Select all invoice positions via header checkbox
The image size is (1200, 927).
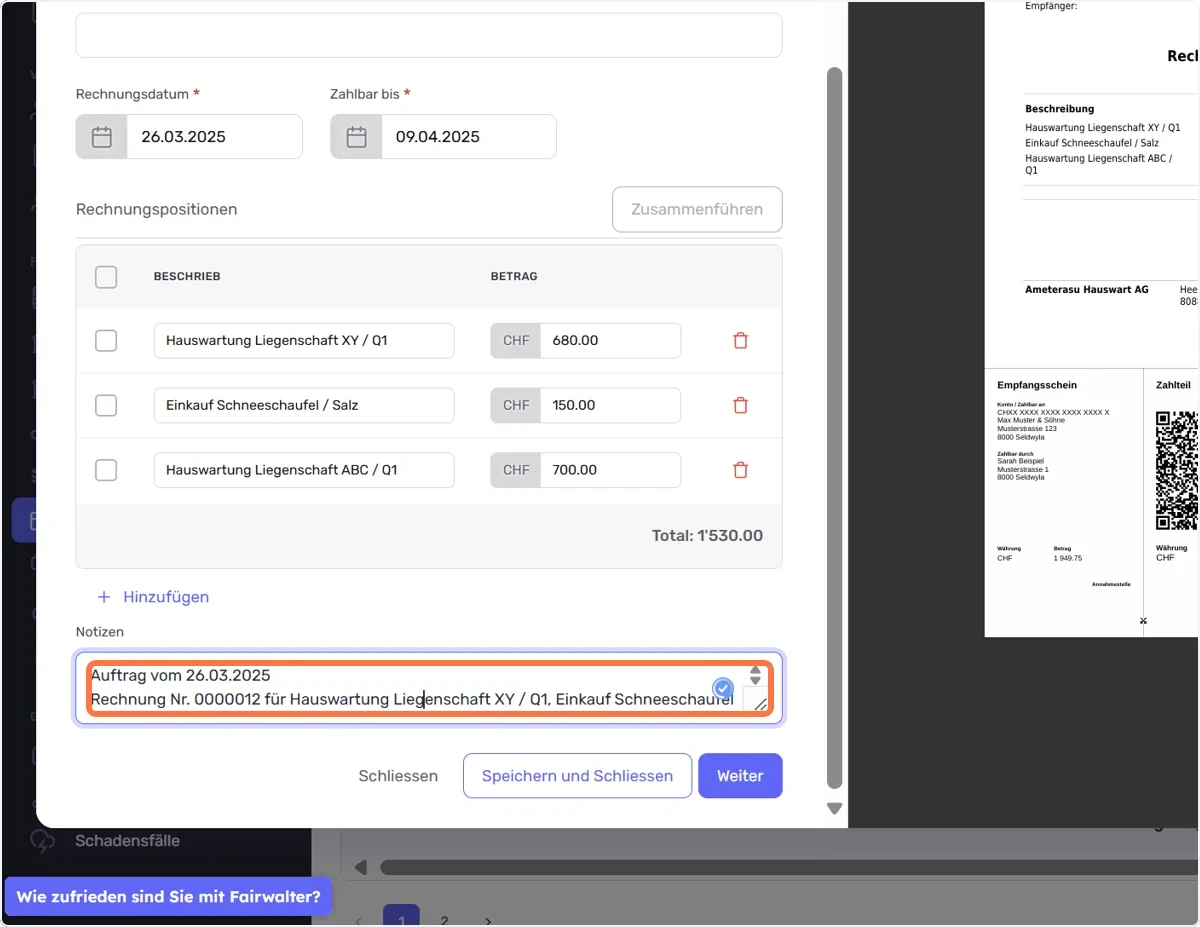coord(106,277)
